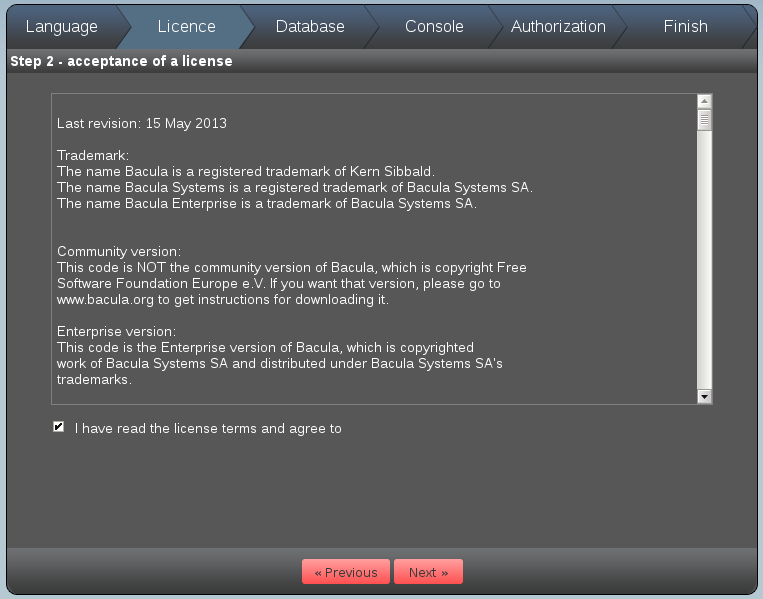Viewport: 763px width, 599px height.
Task: Jump to the Authorization step
Action: tap(558, 26)
